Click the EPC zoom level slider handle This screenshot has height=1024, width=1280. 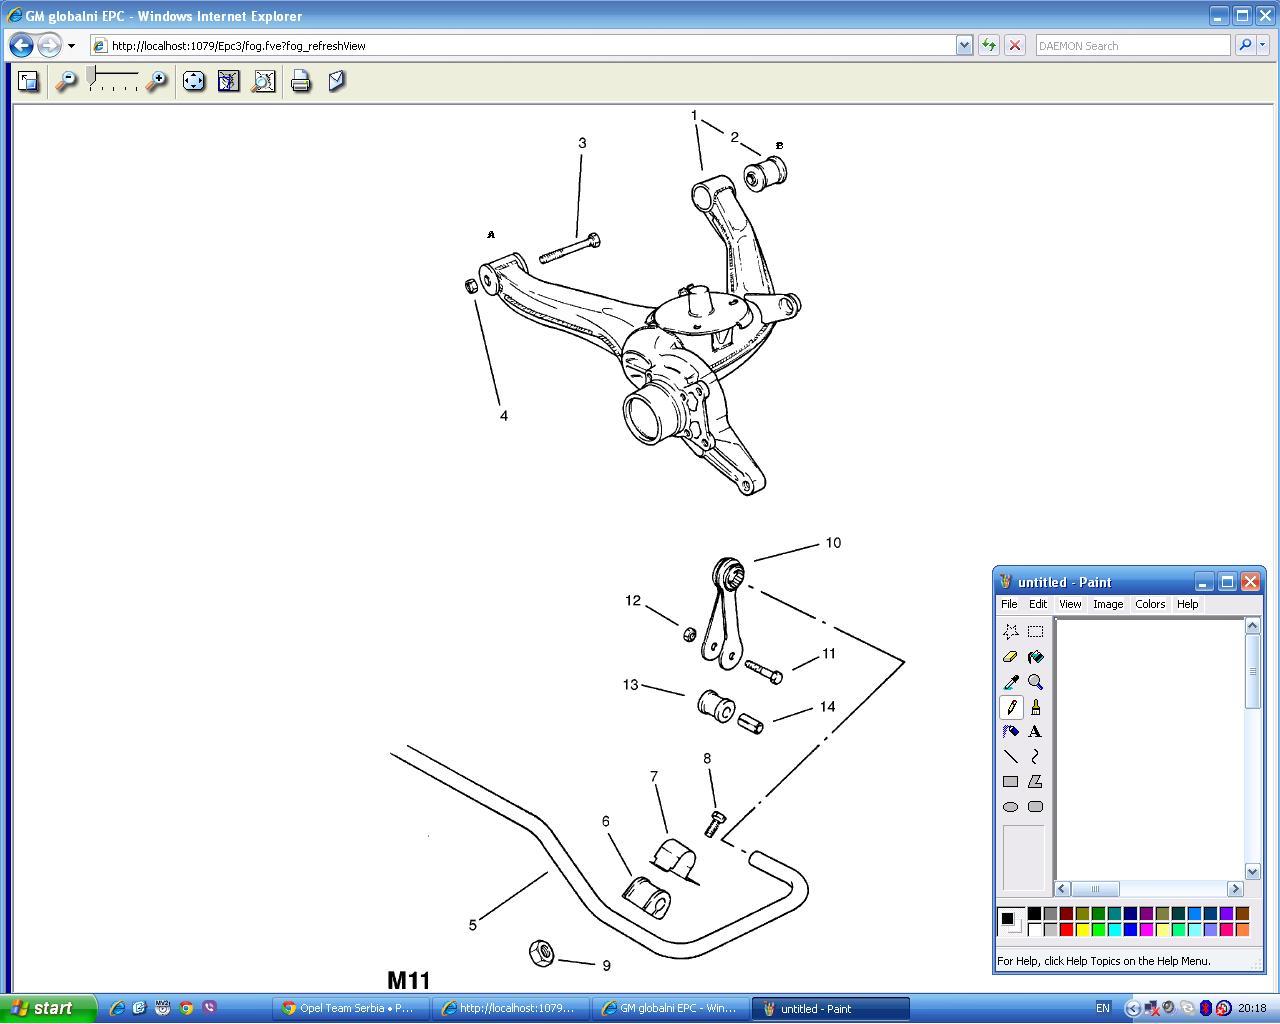point(92,74)
